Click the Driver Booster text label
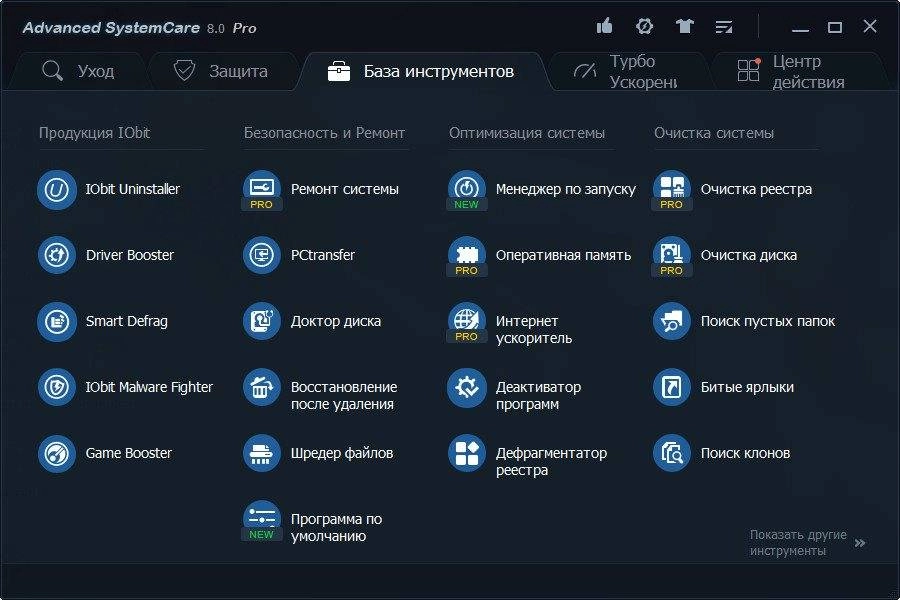This screenshot has height=600, width=900. pos(130,255)
